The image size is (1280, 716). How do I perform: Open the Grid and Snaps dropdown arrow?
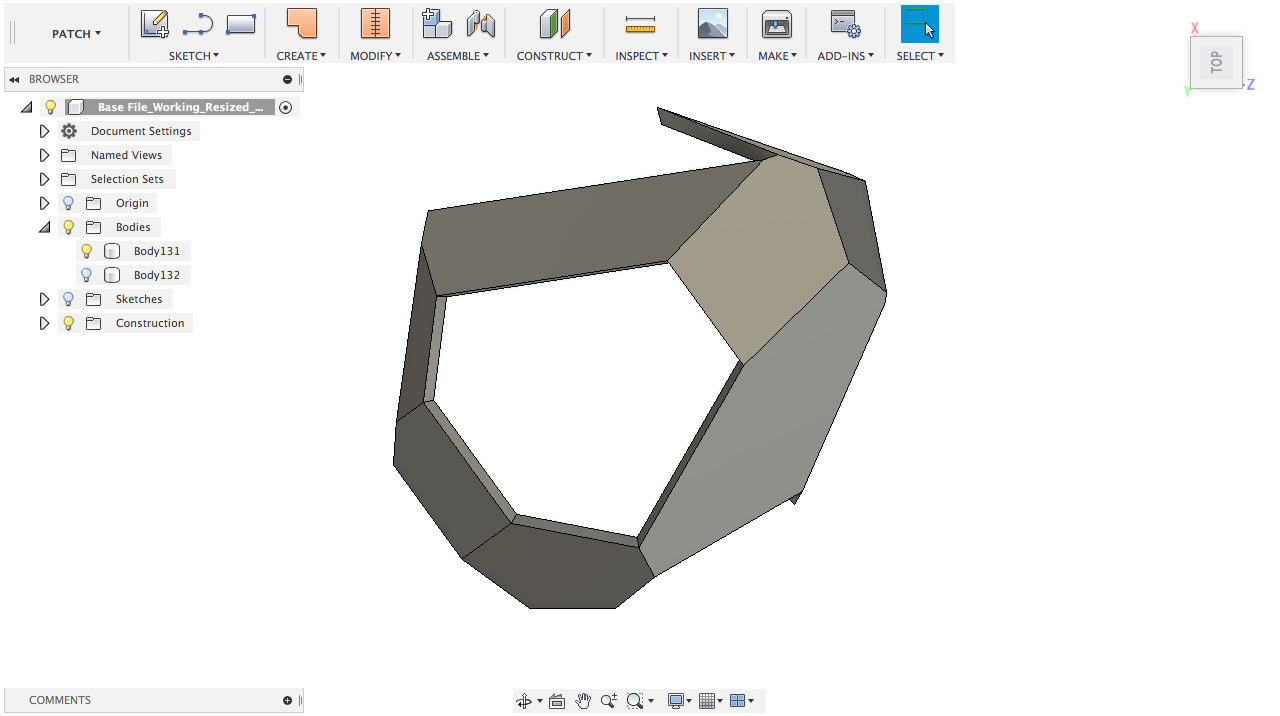click(x=720, y=701)
